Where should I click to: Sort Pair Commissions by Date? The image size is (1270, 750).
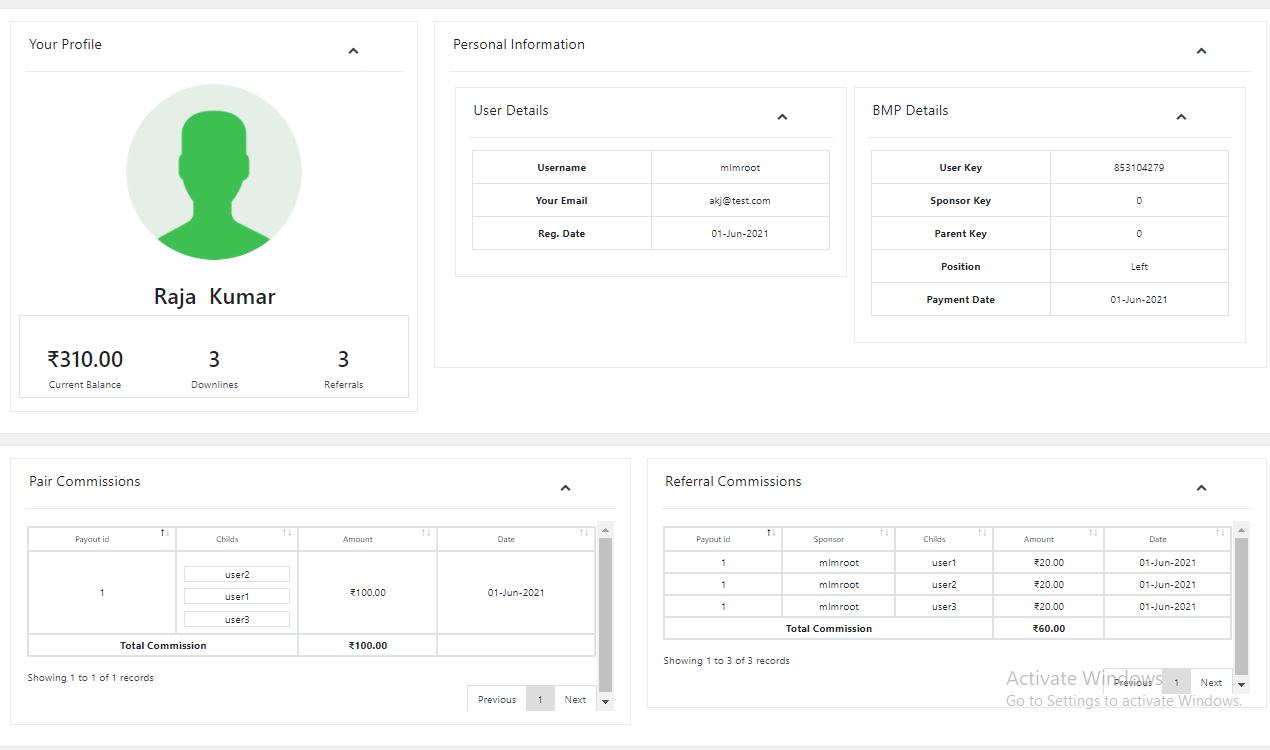[x=516, y=539]
